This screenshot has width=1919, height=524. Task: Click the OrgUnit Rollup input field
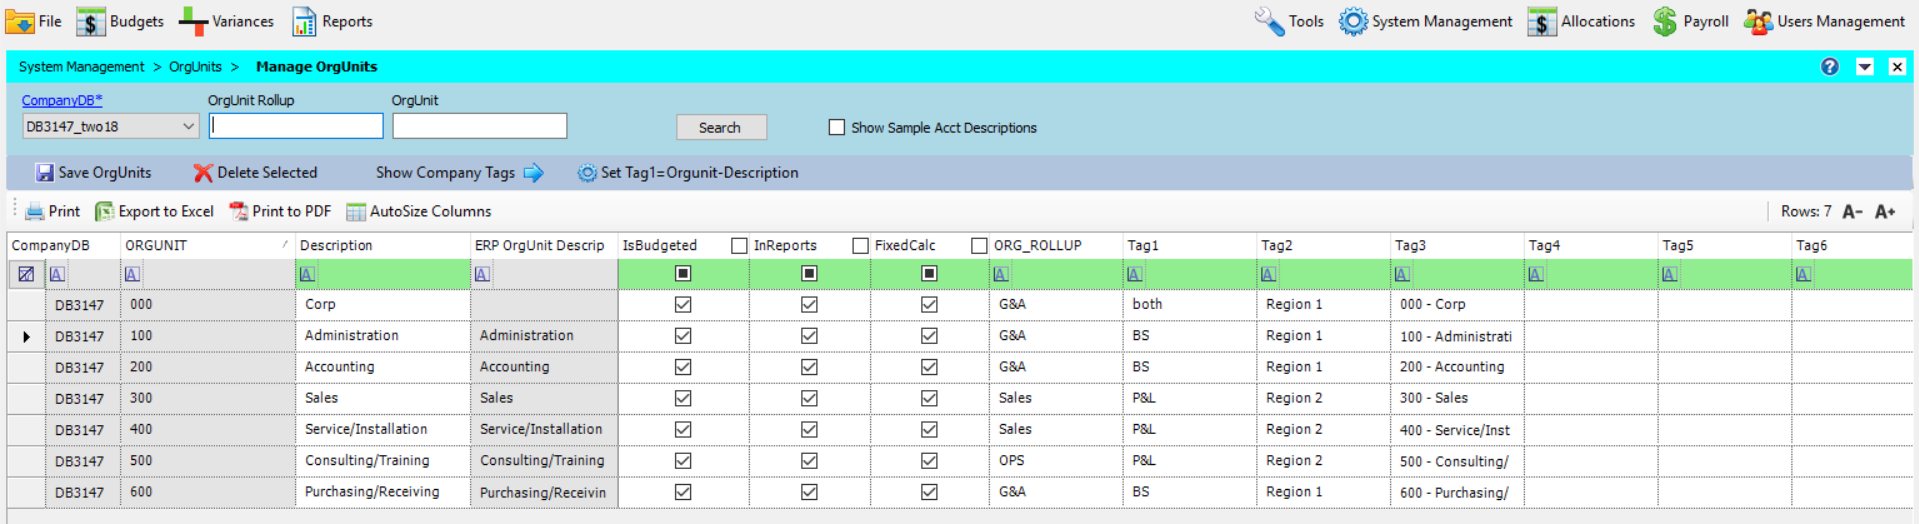click(296, 126)
